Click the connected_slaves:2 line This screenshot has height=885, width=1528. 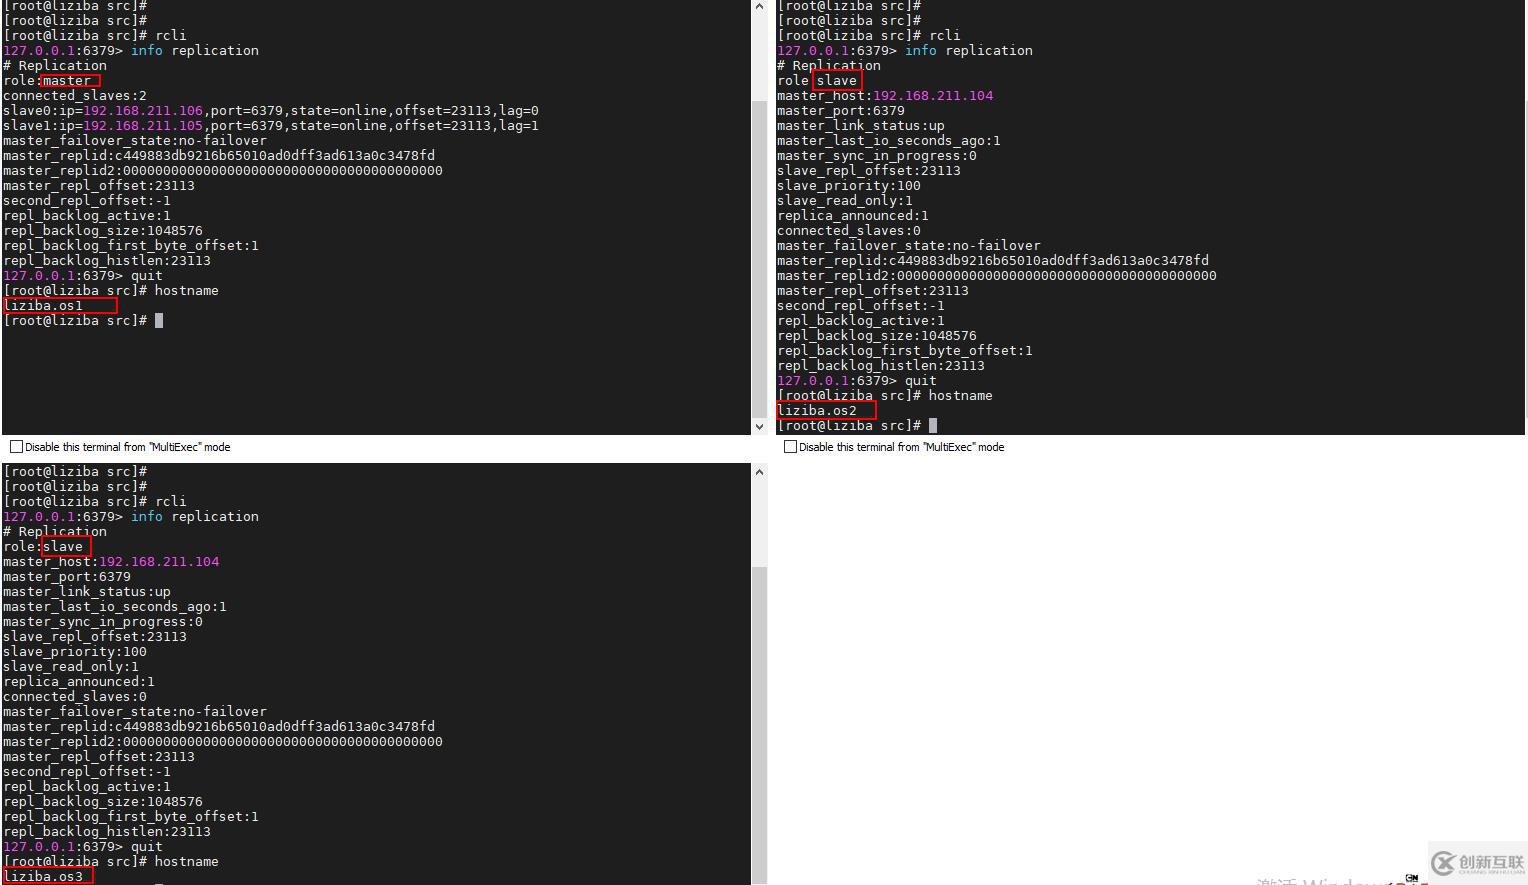(75, 96)
